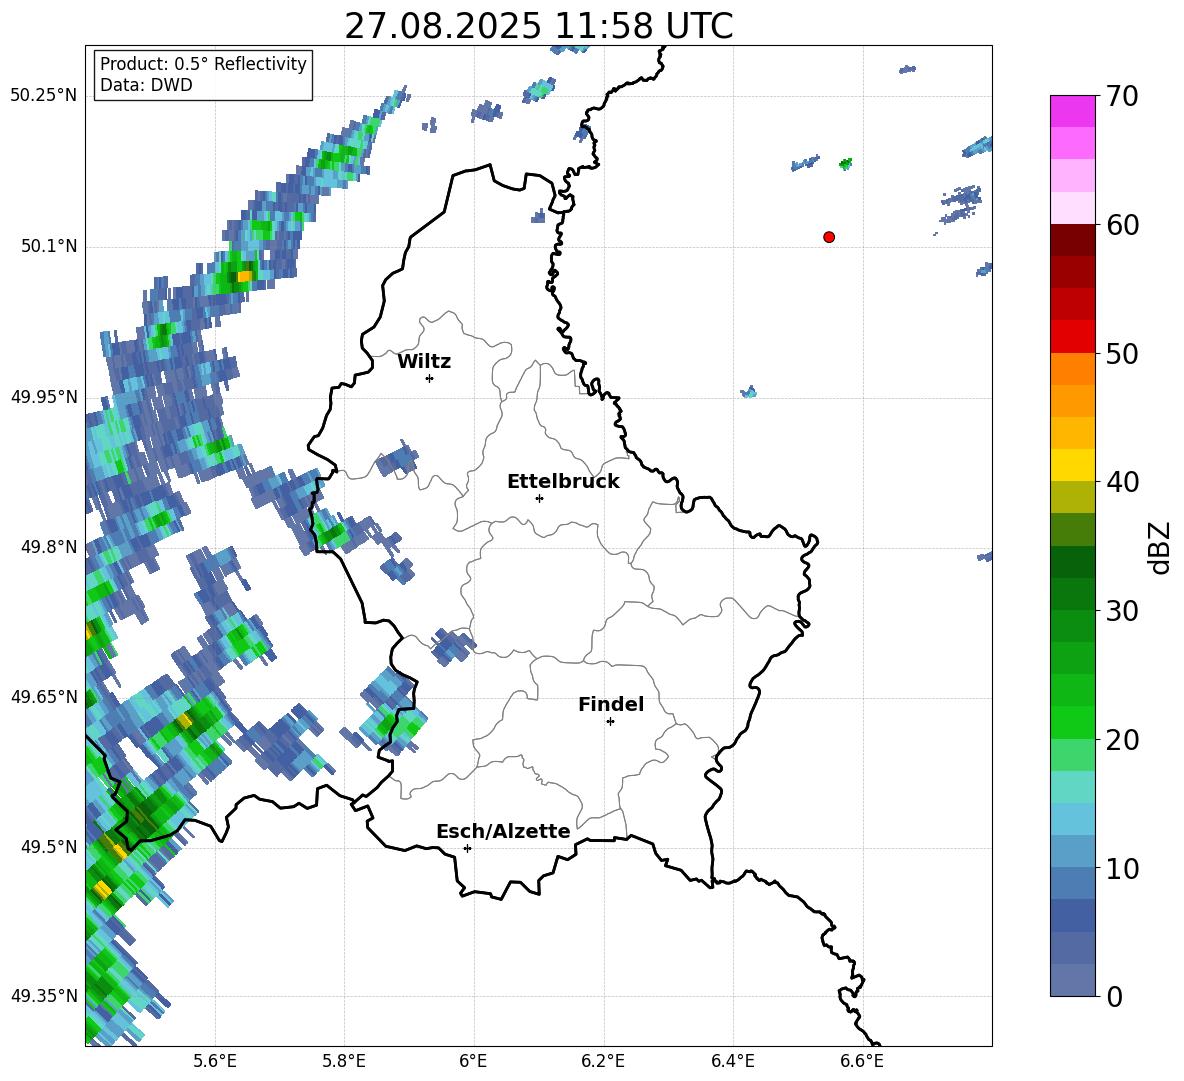The height and width of the screenshot is (1081, 1184).
Task: Click the 6°E longitude label
Action: click(473, 1061)
